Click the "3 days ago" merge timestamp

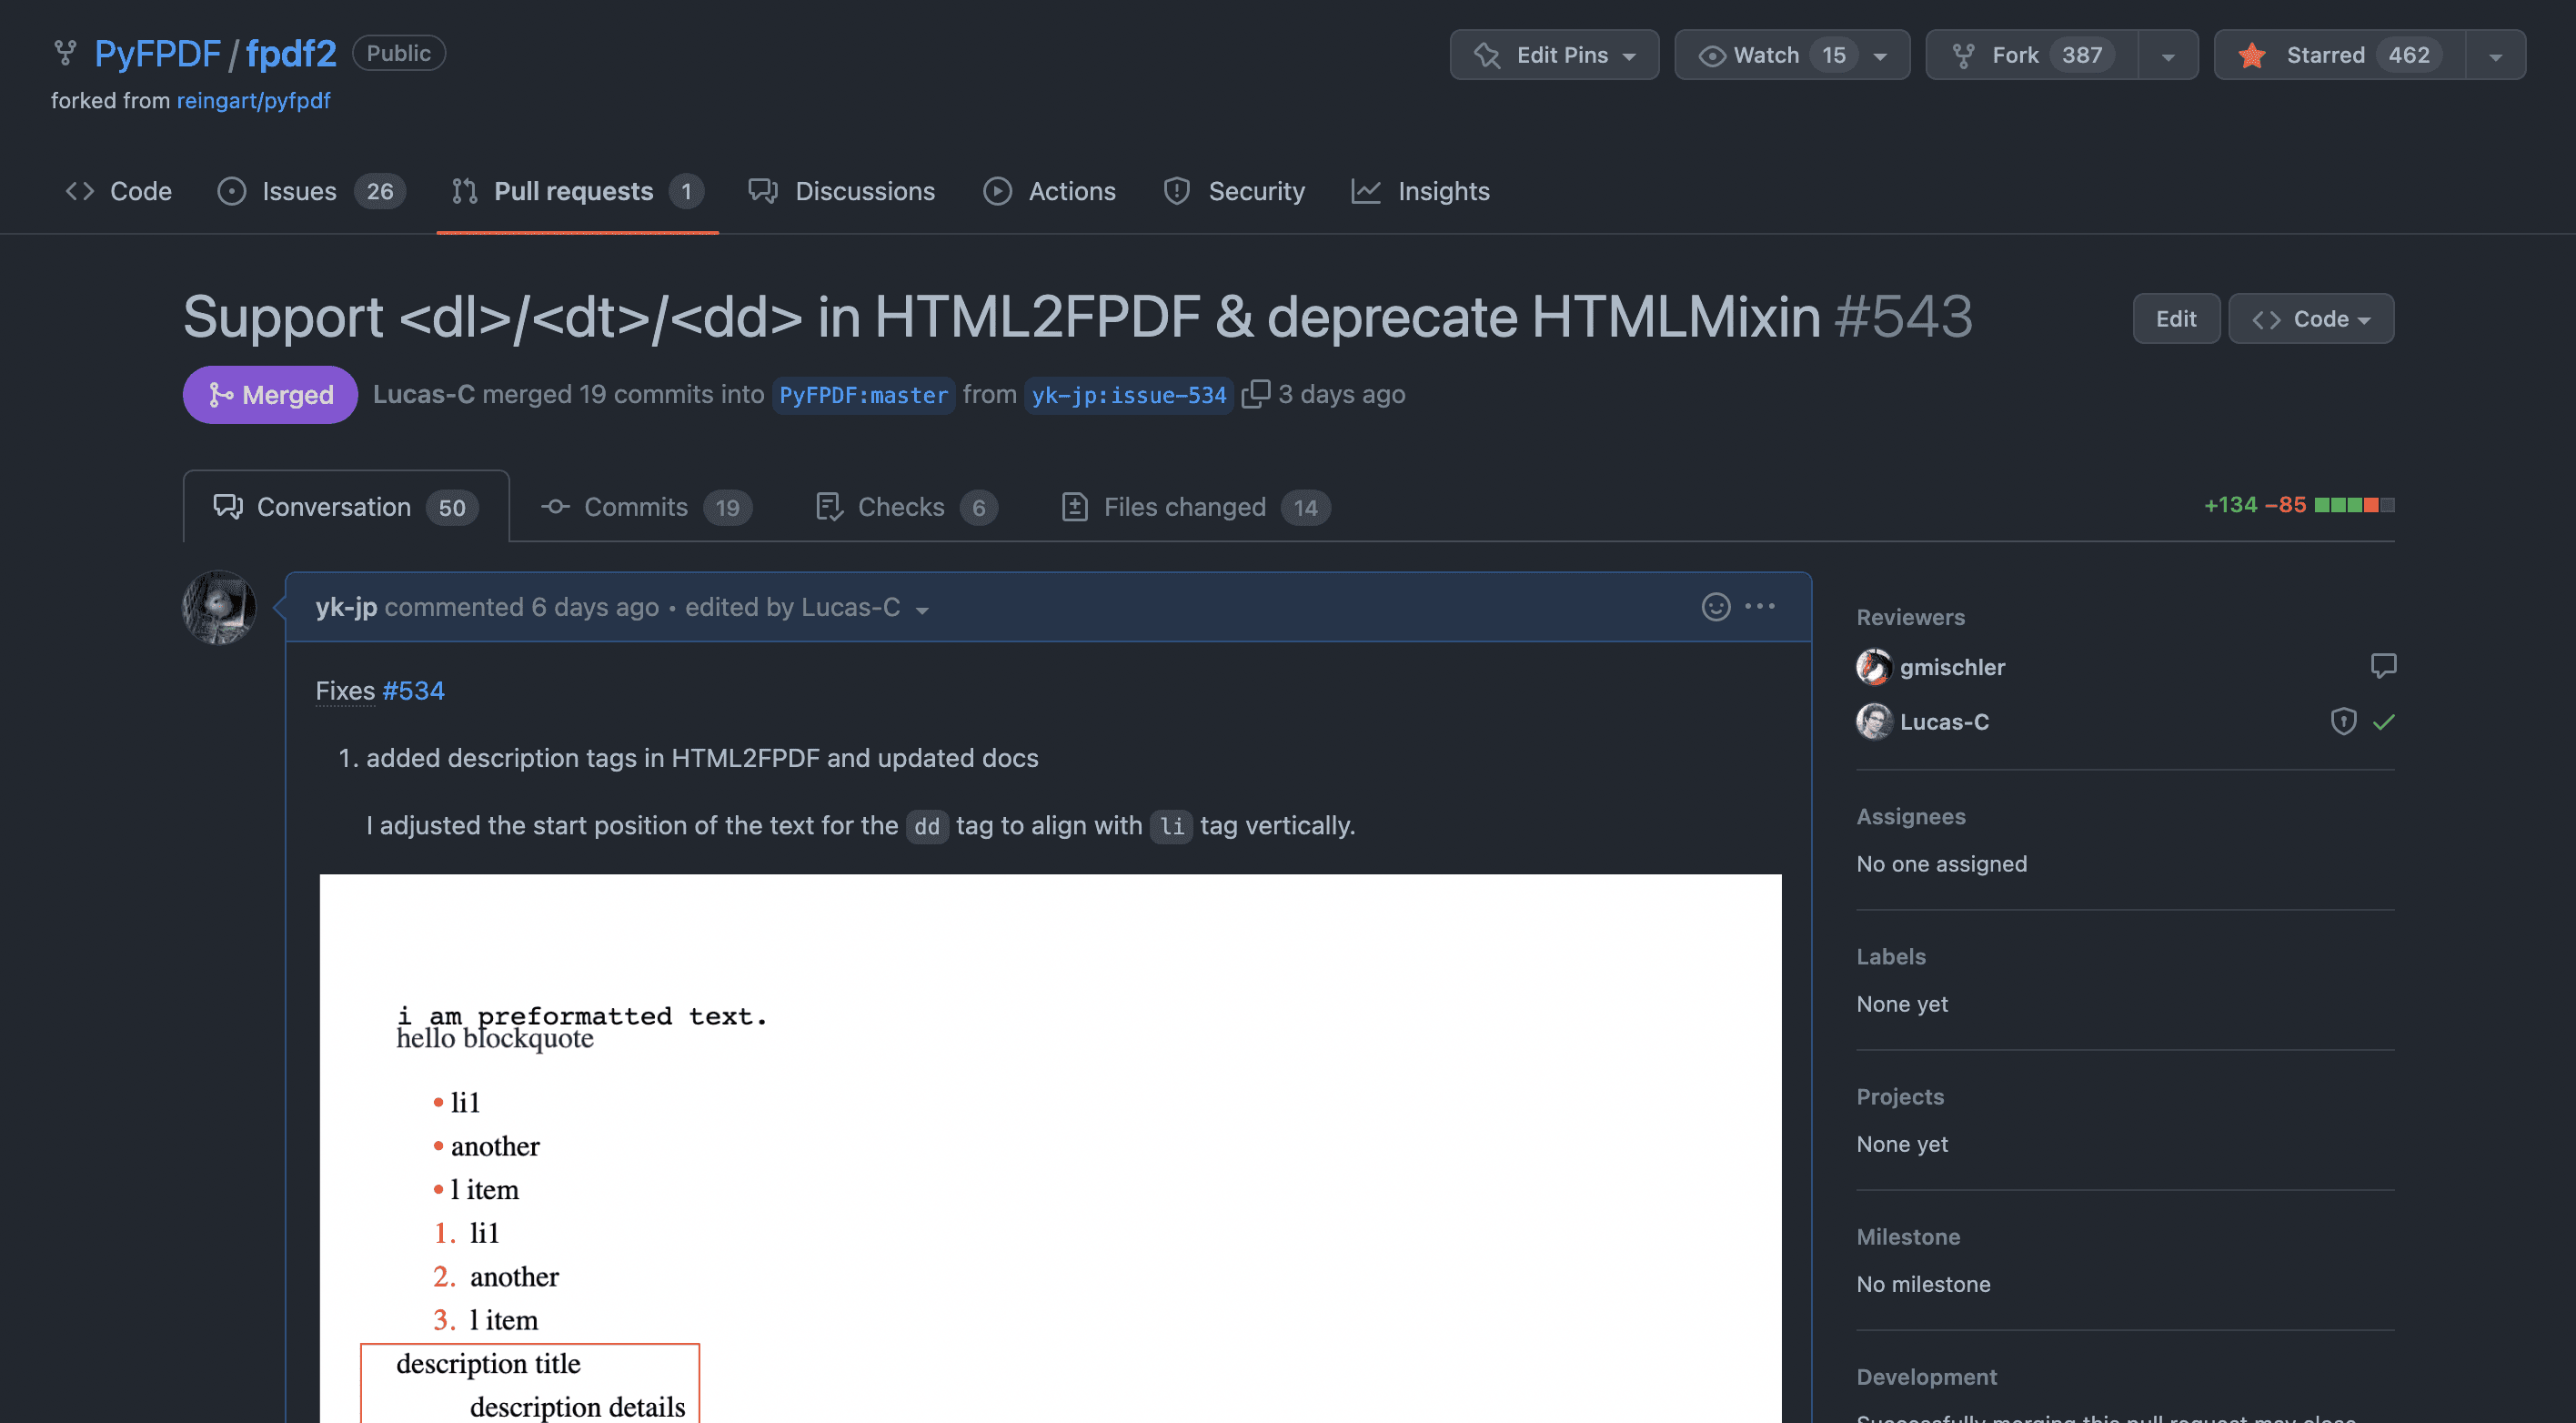coord(1341,394)
